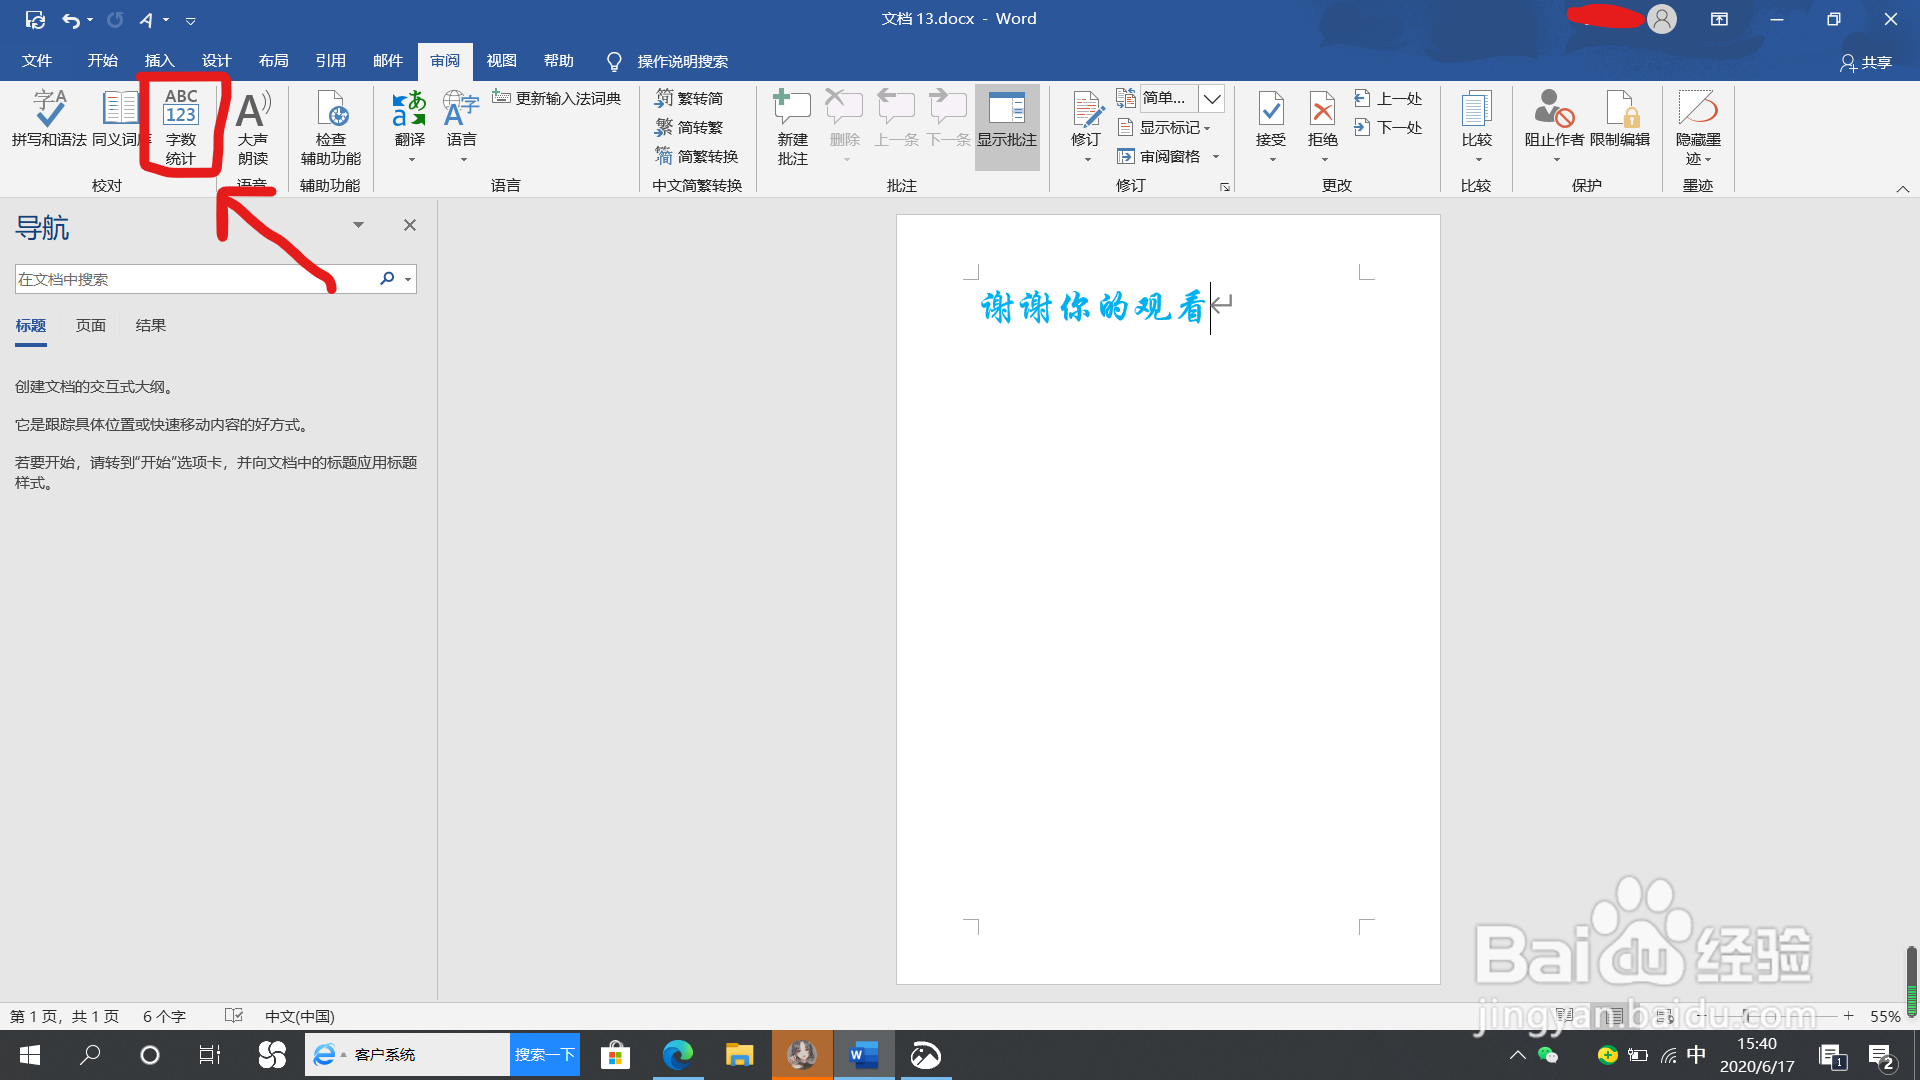The height and width of the screenshot is (1080, 1920).
Task: Open the Word Count (字数统计) tool
Action: (x=181, y=125)
